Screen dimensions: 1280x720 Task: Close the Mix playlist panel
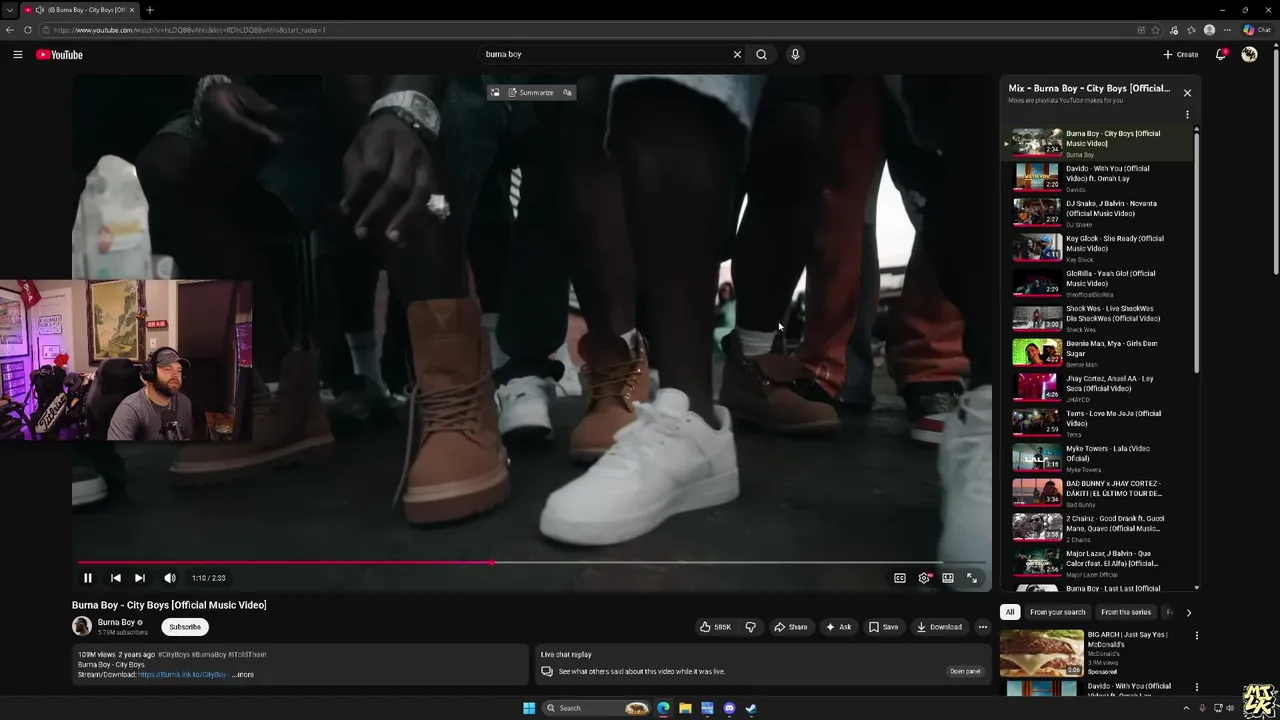click(x=1187, y=93)
